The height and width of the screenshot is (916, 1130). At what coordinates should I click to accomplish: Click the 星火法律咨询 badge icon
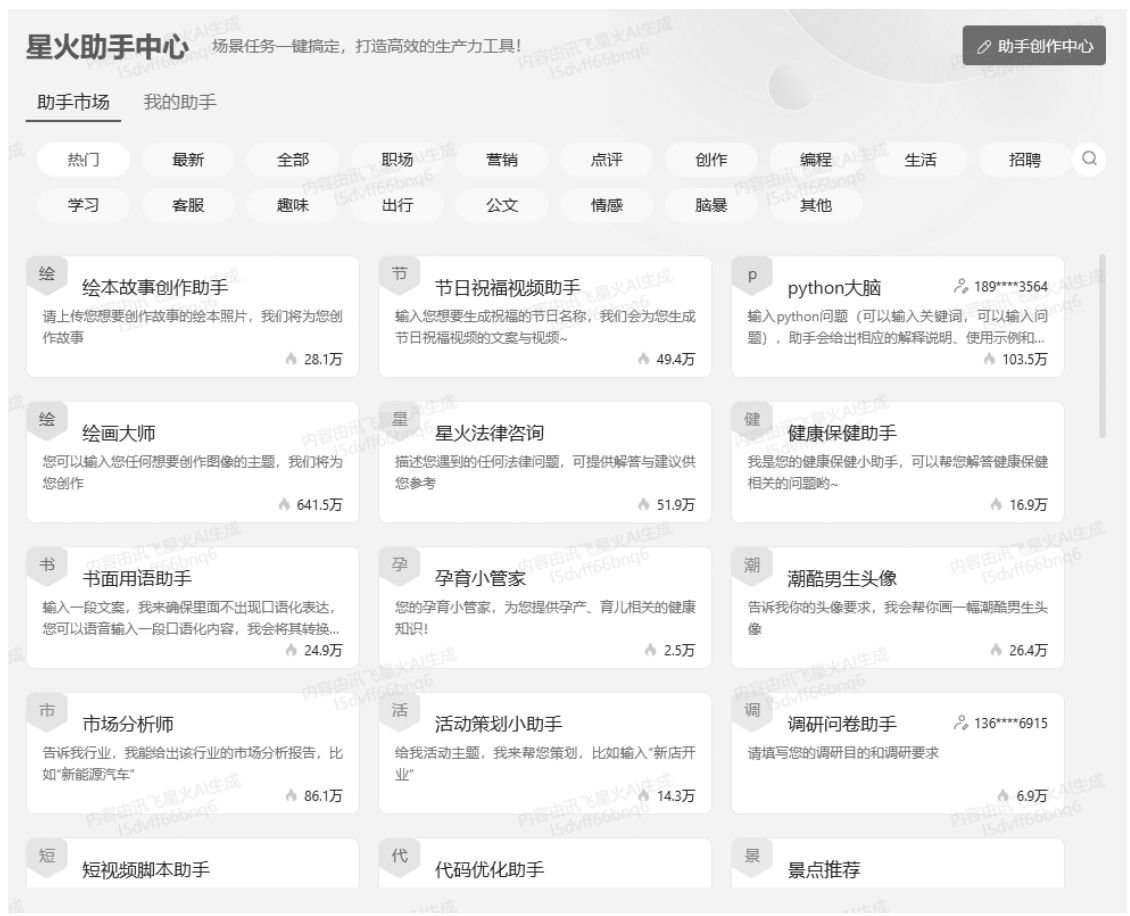[399, 420]
